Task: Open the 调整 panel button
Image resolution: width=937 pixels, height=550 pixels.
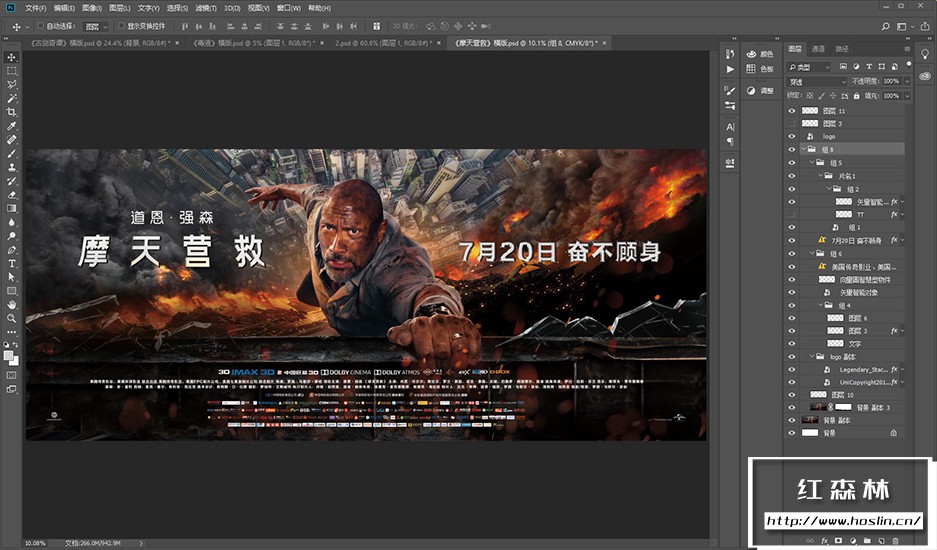Action: tap(760, 91)
